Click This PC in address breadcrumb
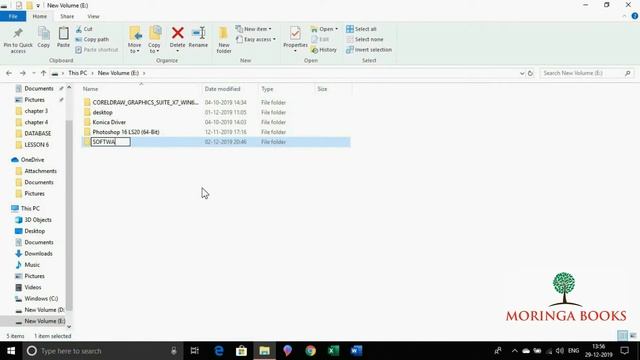The width and height of the screenshot is (640, 360). pos(78,73)
